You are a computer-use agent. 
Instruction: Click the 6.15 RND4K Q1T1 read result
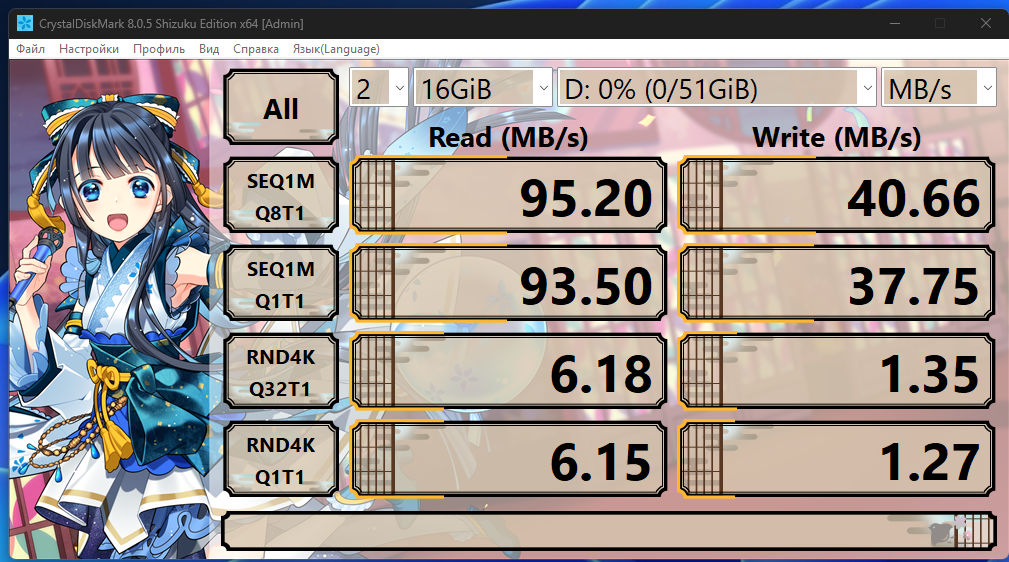click(x=508, y=460)
